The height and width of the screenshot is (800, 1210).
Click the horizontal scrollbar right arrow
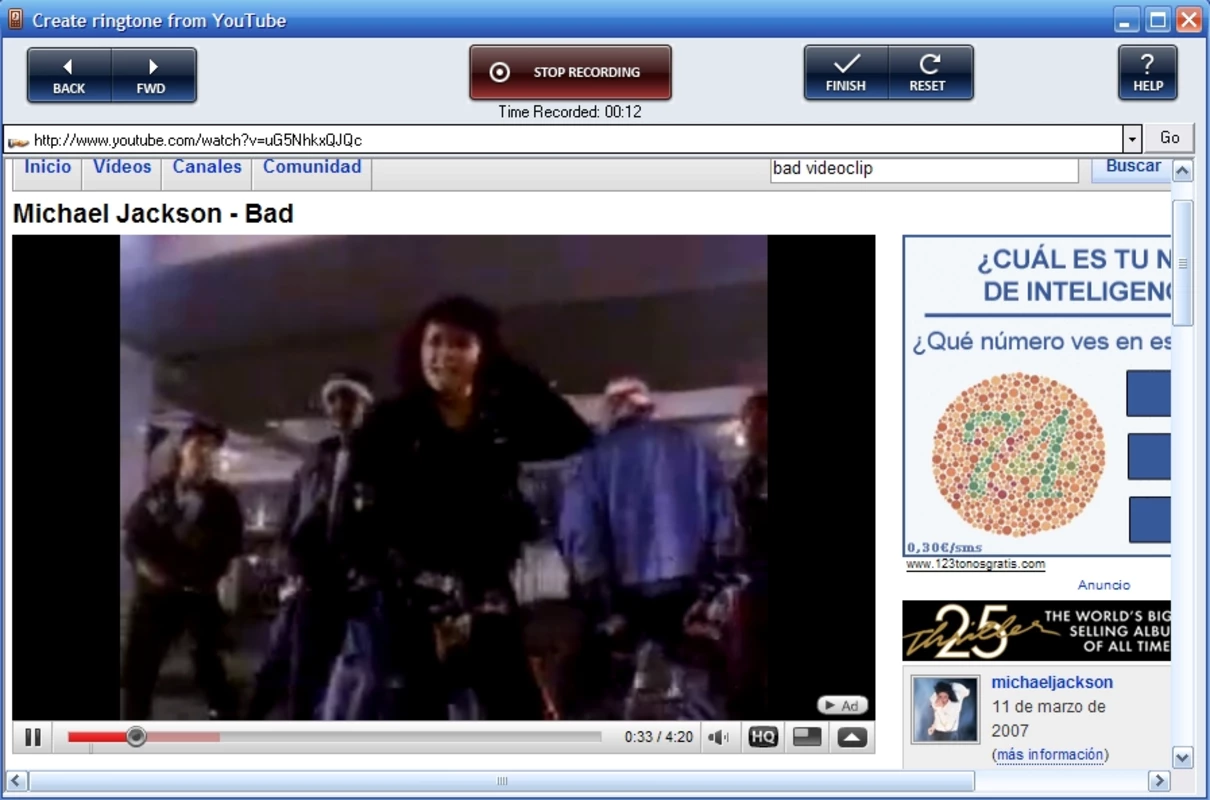[x=1159, y=780]
